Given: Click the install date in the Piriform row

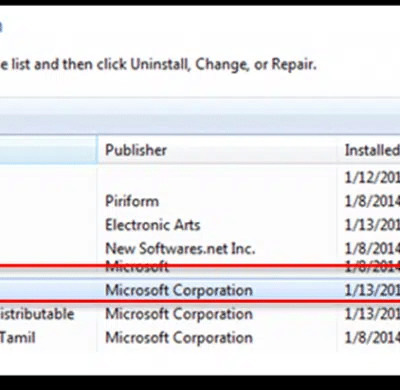Looking at the screenshot, I should pos(372,201).
